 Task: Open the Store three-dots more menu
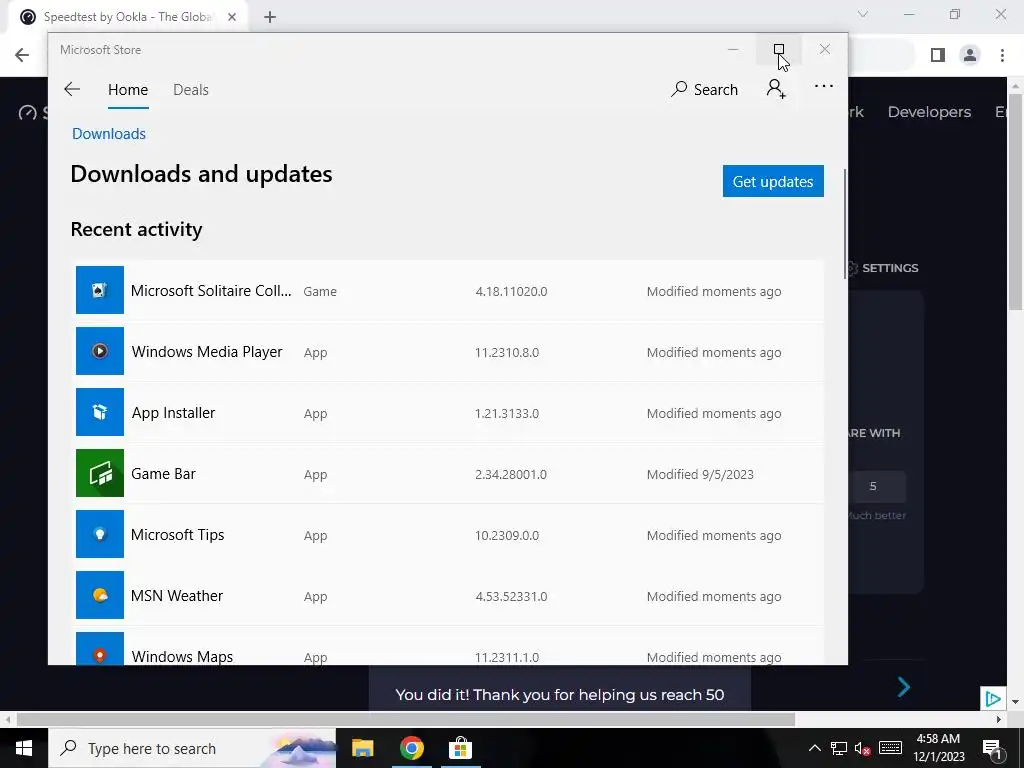[824, 86]
